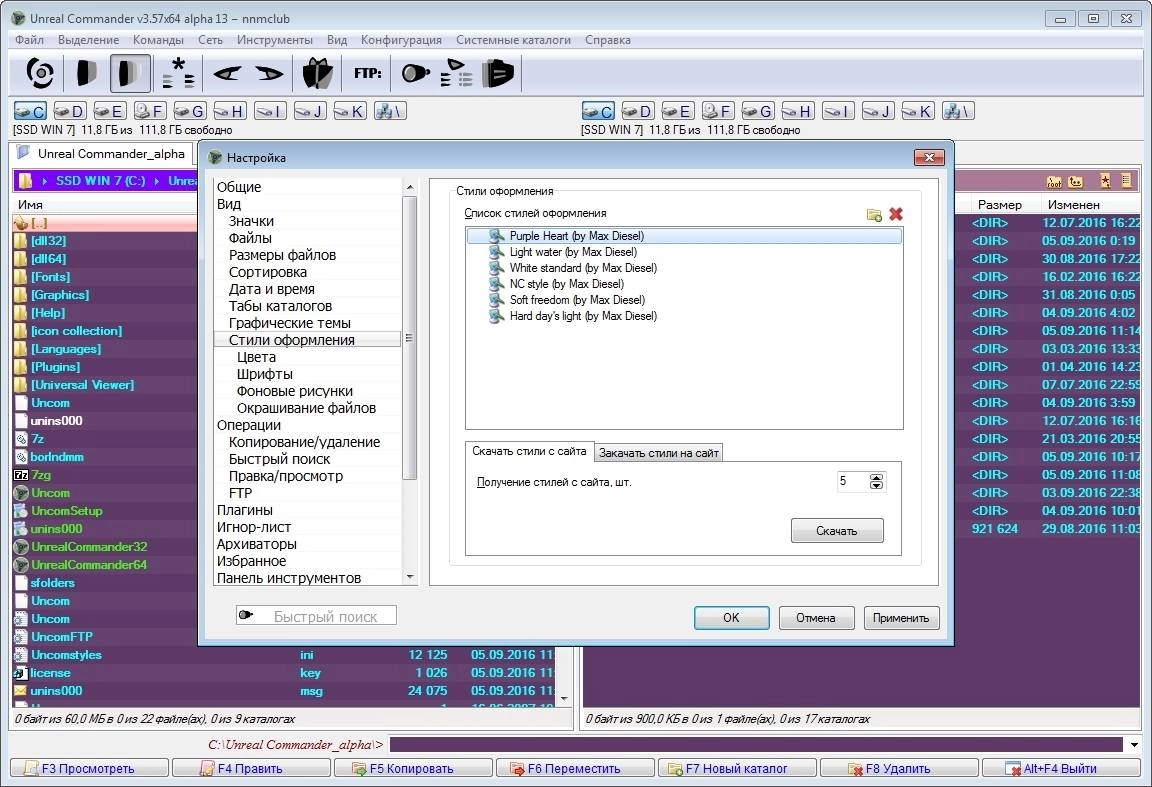Click the add style folder icon
Image resolution: width=1152 pixels, height=787 pixels.
pos(874,215)
